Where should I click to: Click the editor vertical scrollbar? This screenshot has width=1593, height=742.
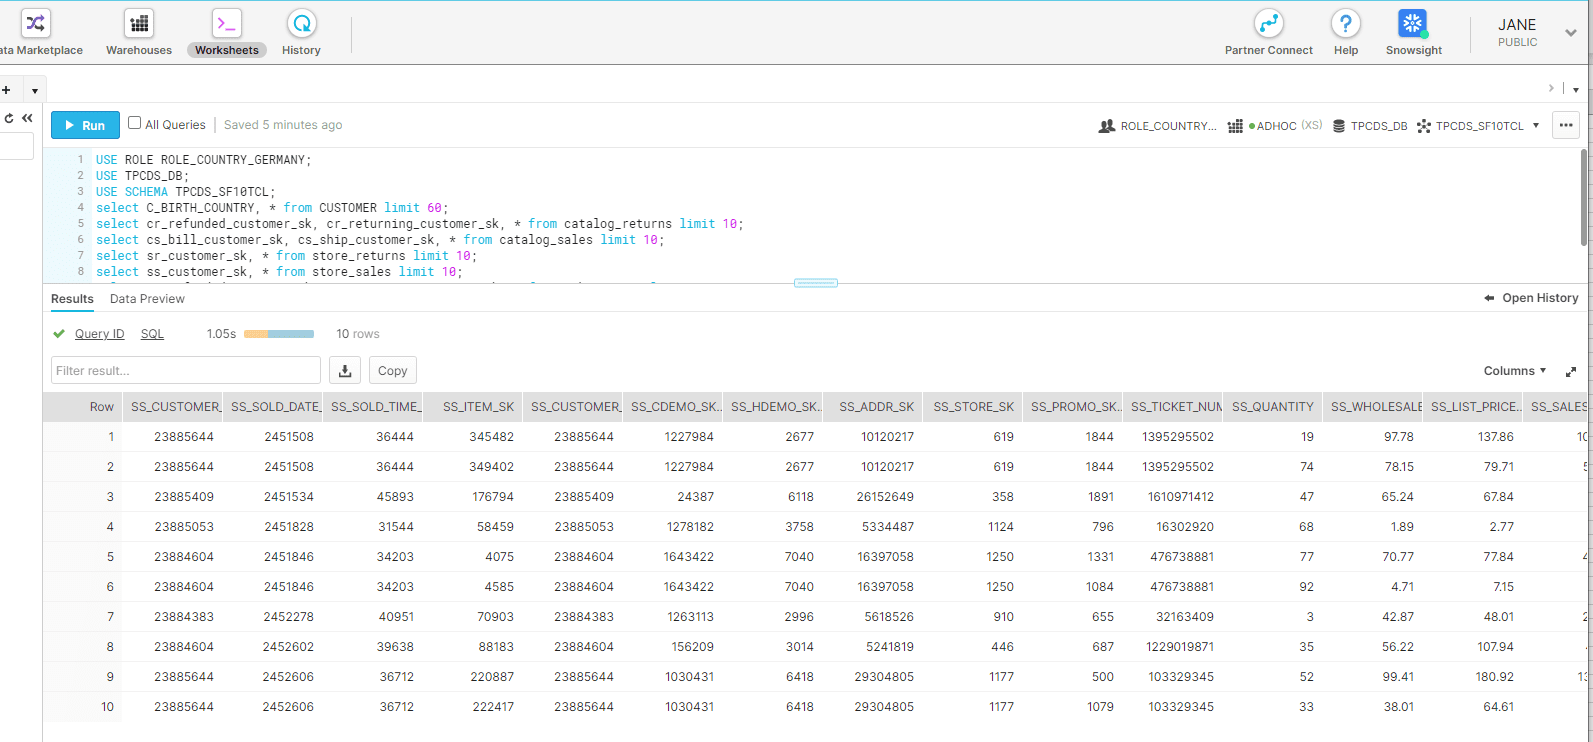click(1584, 197)
